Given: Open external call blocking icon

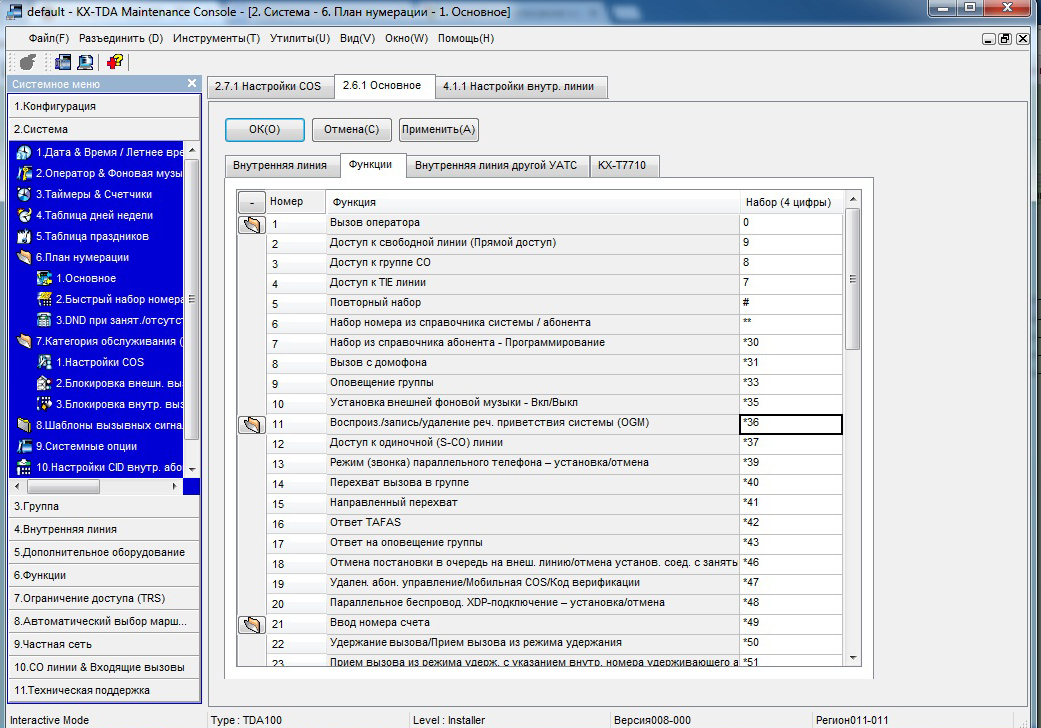Looking at the screenshot, I should coord(44,384).
